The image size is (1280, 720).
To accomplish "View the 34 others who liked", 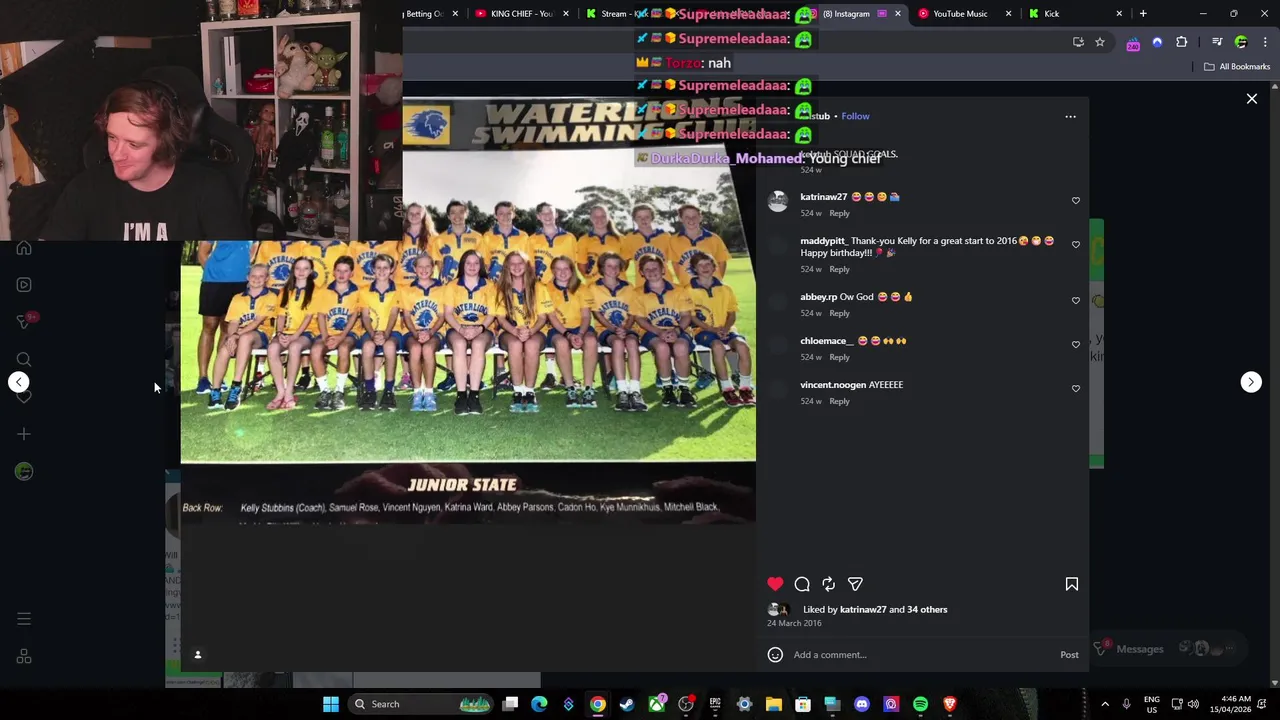I will (x=927, y=609).
